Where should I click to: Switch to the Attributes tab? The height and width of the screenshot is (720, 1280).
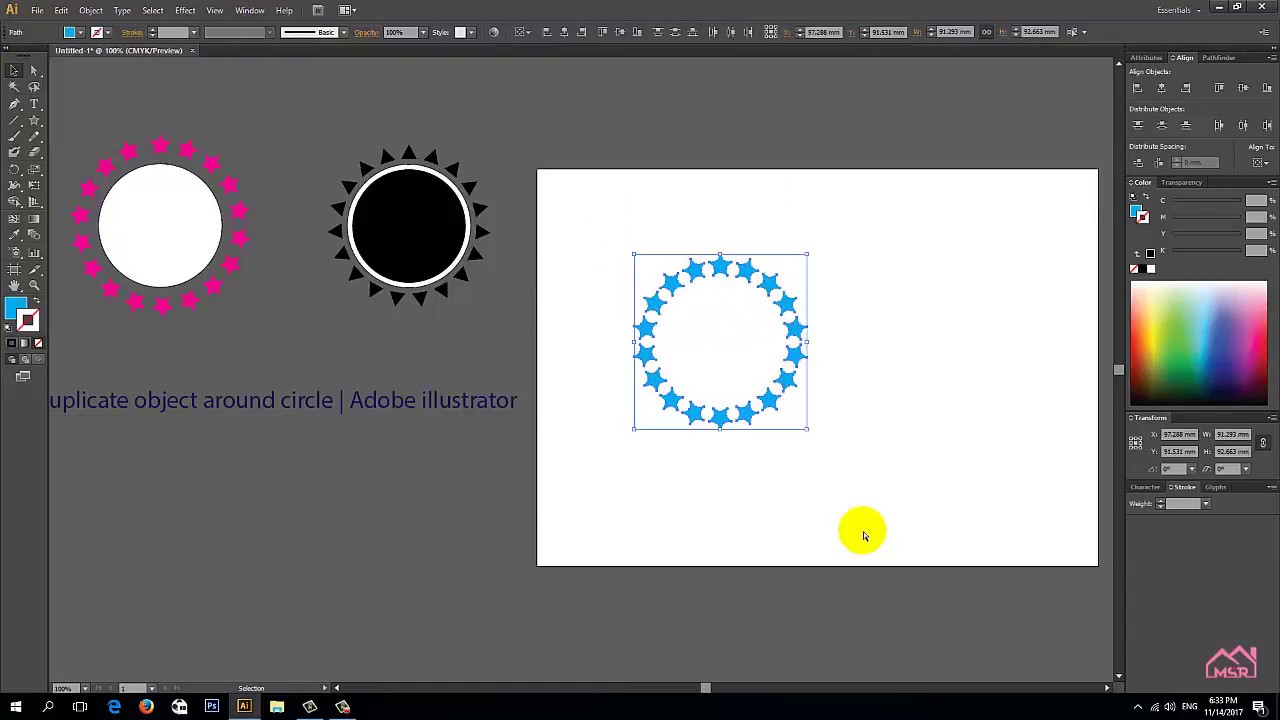[1146, 58]
